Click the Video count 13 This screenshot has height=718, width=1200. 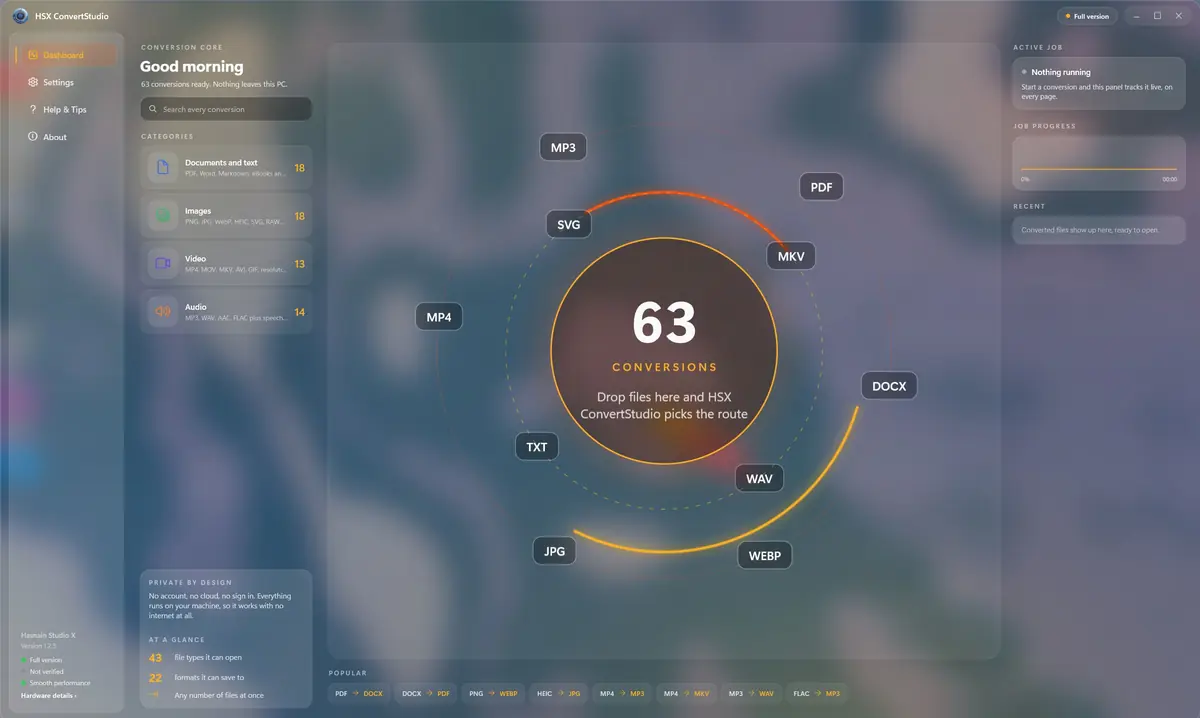click(299, 264)
